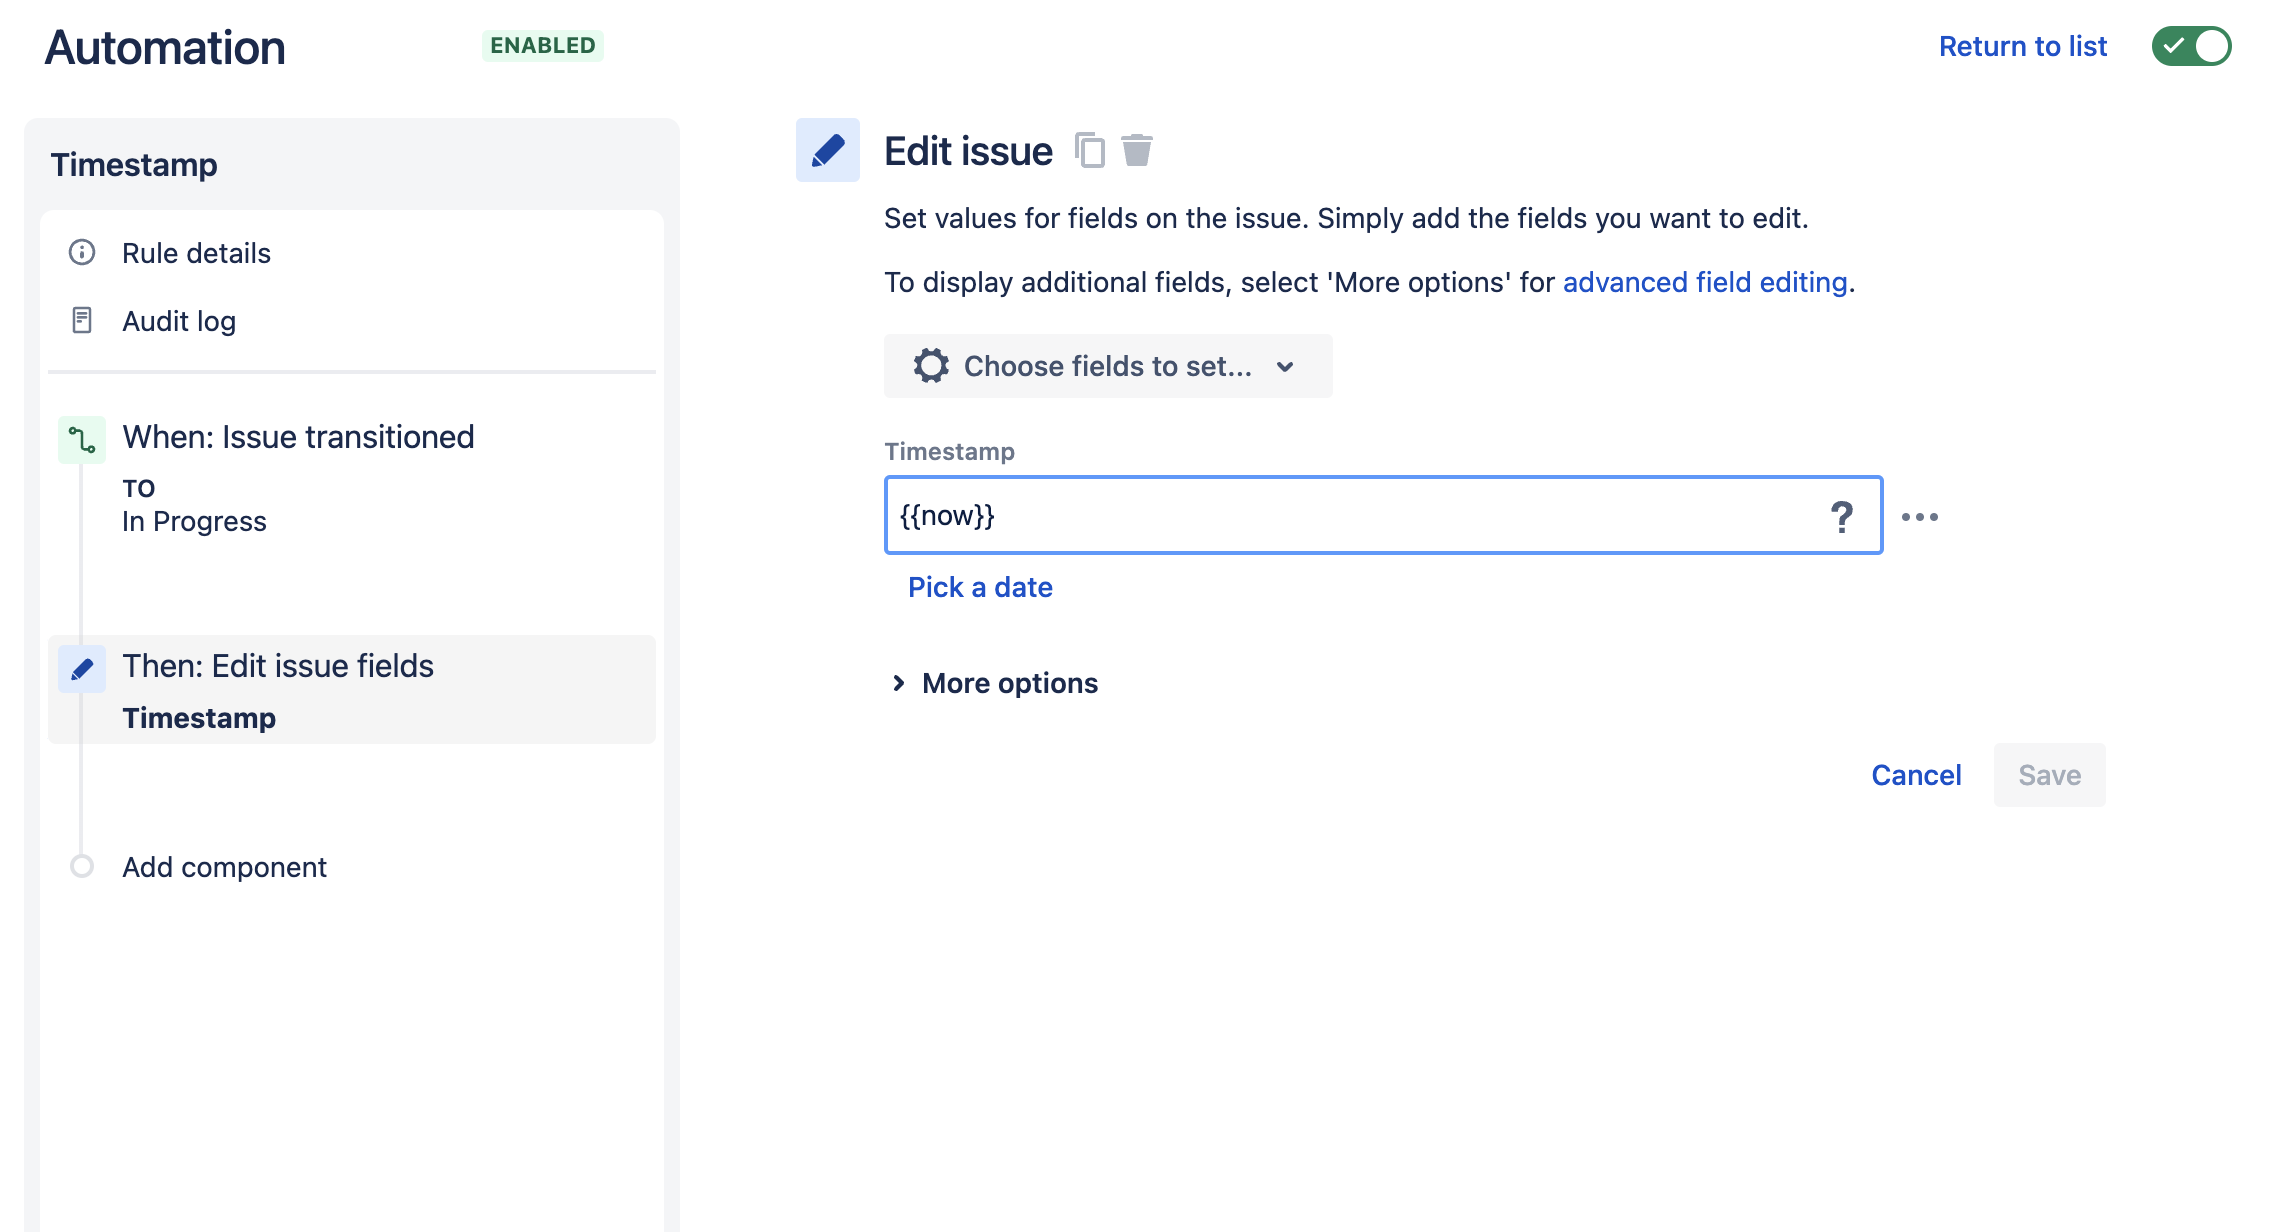The width and height of the screenshot is (2272, 1232).
Task: Click the Timestamp input field with {{now}}
Action: click(x=1384, y=516)
